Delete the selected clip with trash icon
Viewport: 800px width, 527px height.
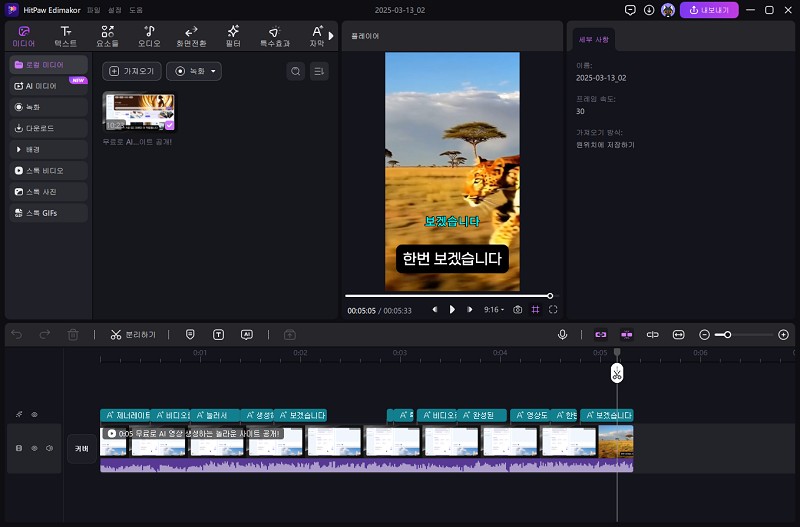(x=73, y=335)
